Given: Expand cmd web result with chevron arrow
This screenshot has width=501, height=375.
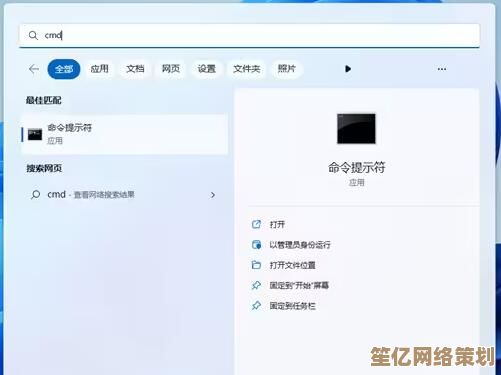Looking at the screenshot, I should pyautogui.click(x=213, y=195).
